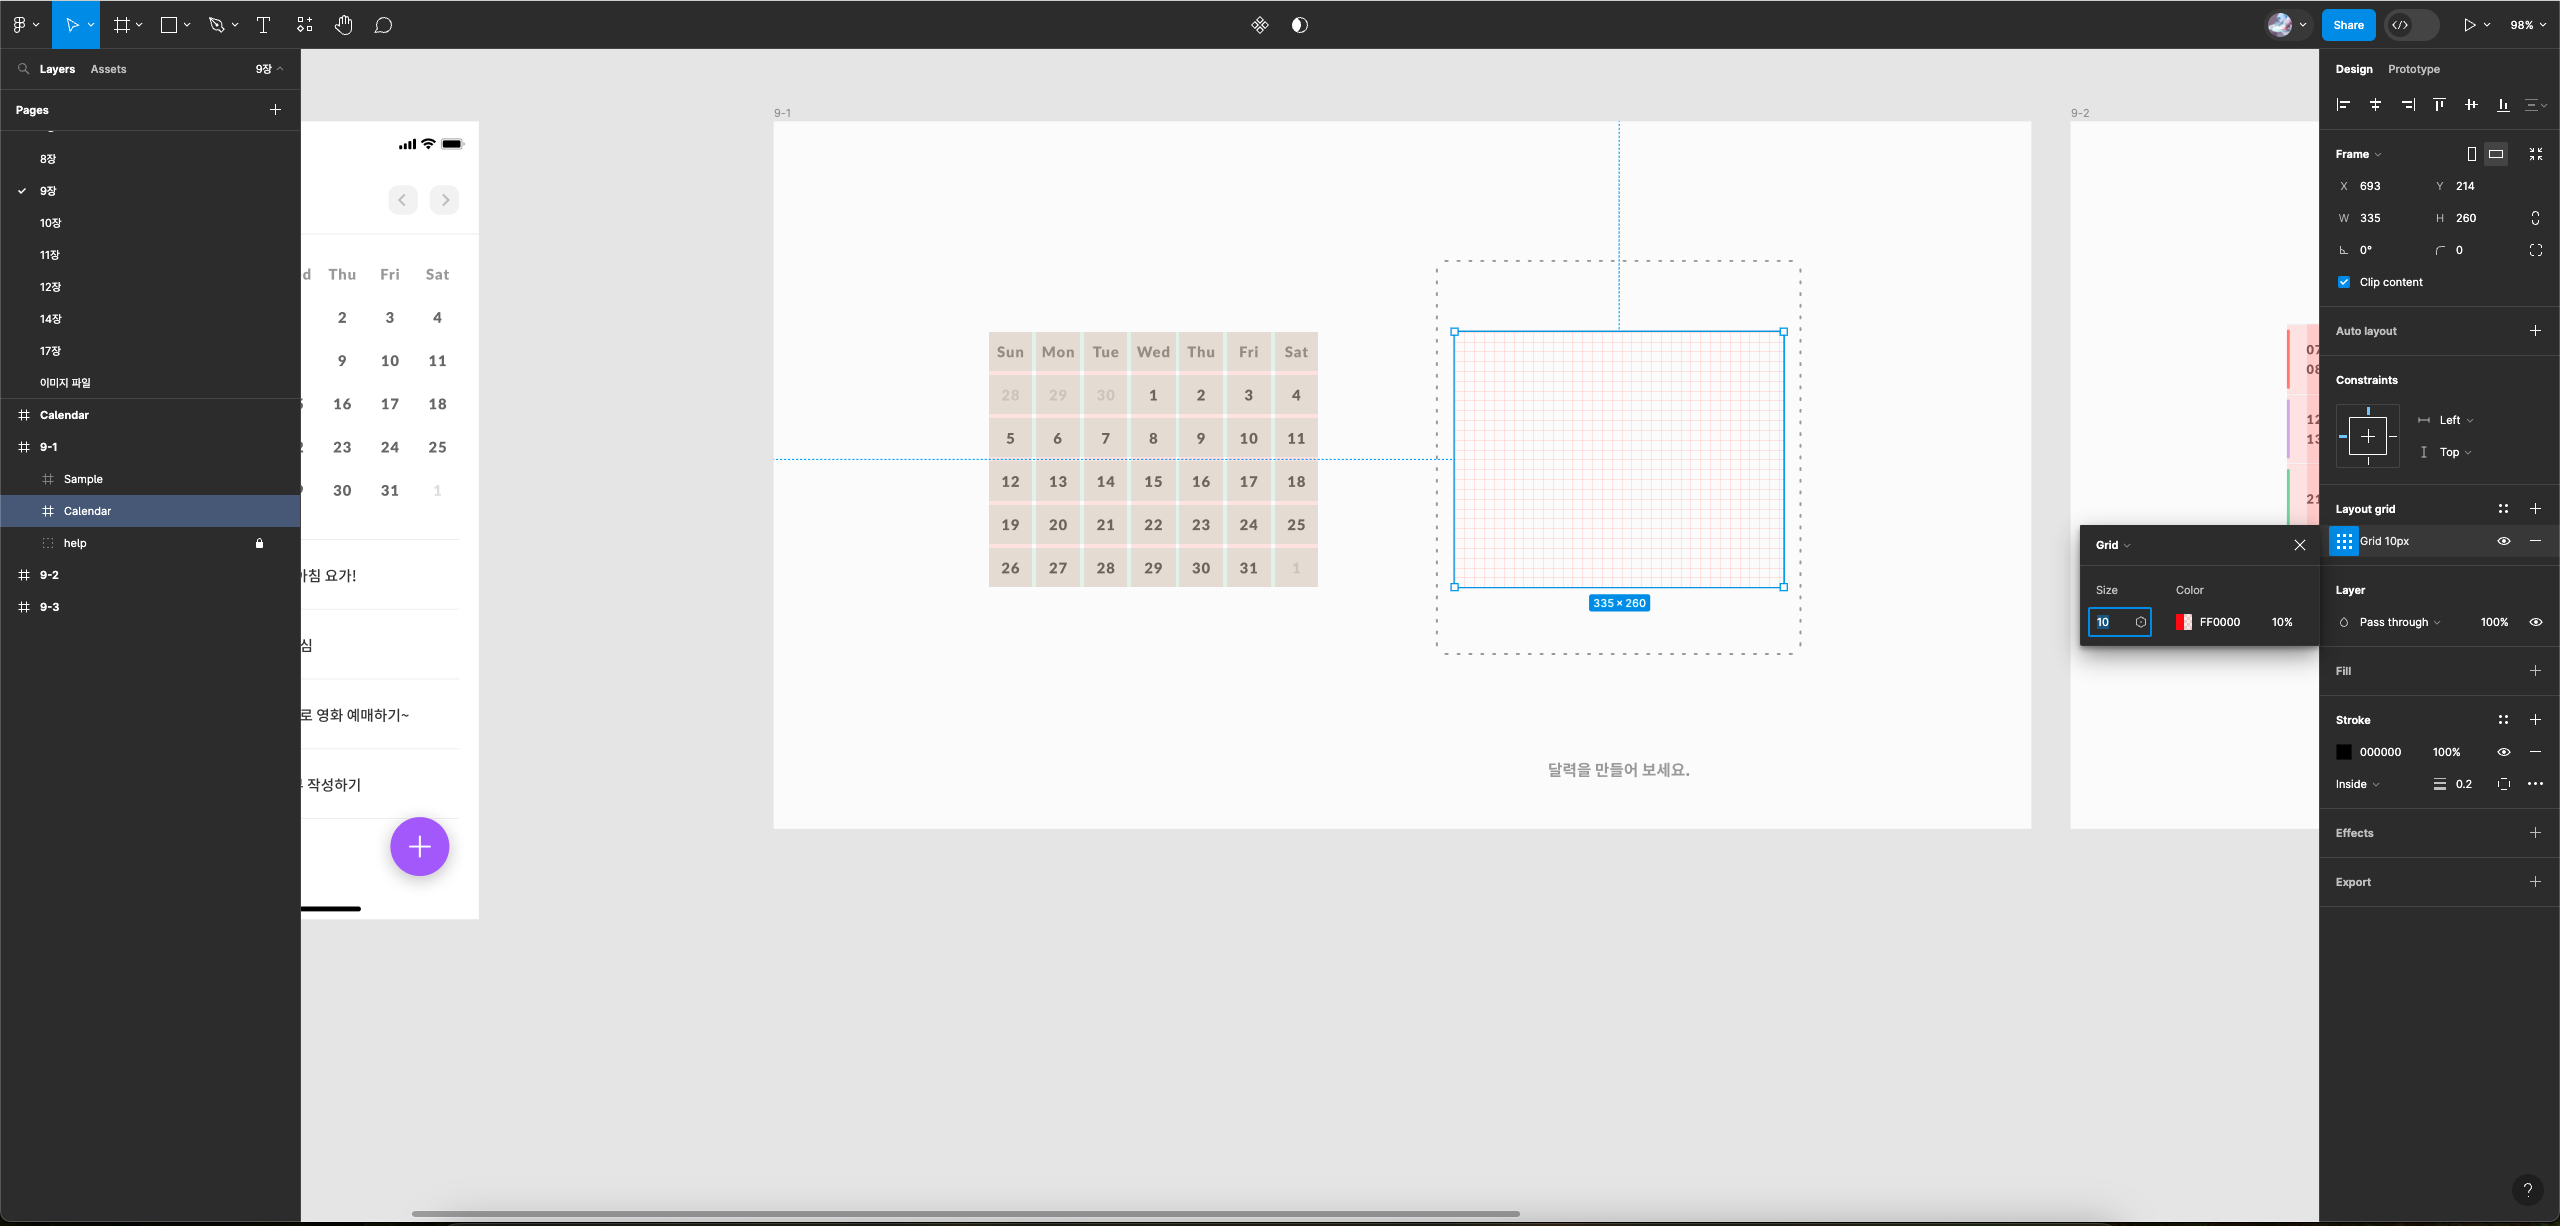Open the Resources tool icon
Screen dimensions: 2560x1226
[x=305, y=25]
